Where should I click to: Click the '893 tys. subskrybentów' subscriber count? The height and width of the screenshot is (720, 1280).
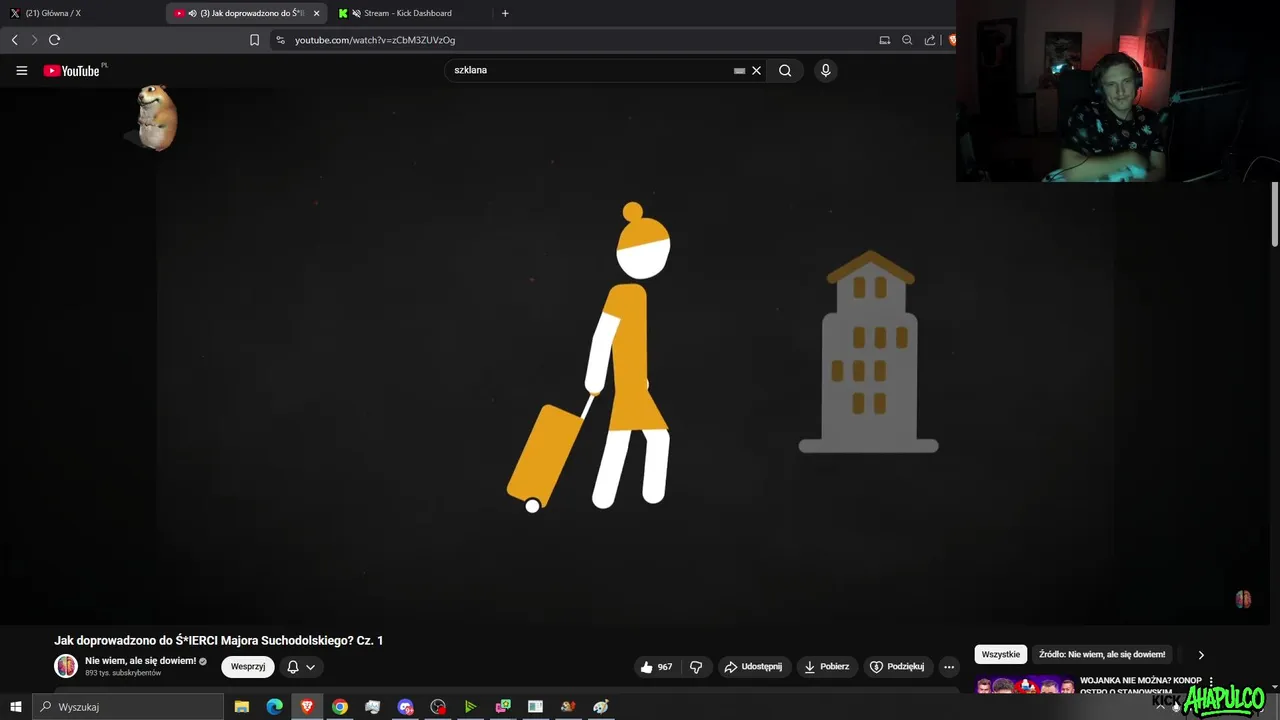click(x=122, y=674)
